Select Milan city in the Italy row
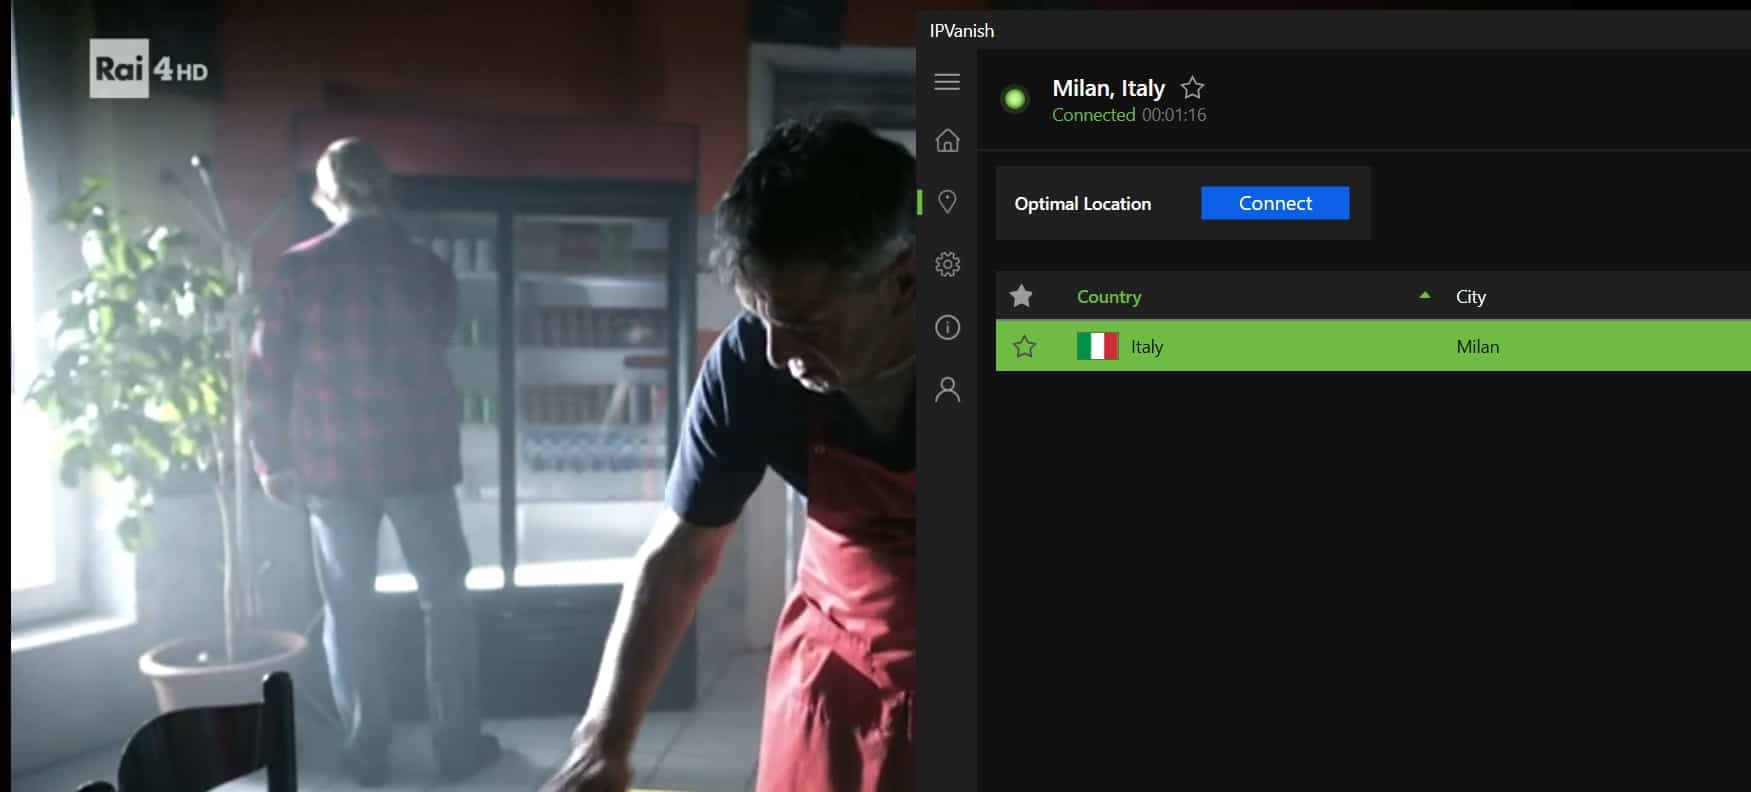Screen dimensions: 1751x792 coord(1478,347)
